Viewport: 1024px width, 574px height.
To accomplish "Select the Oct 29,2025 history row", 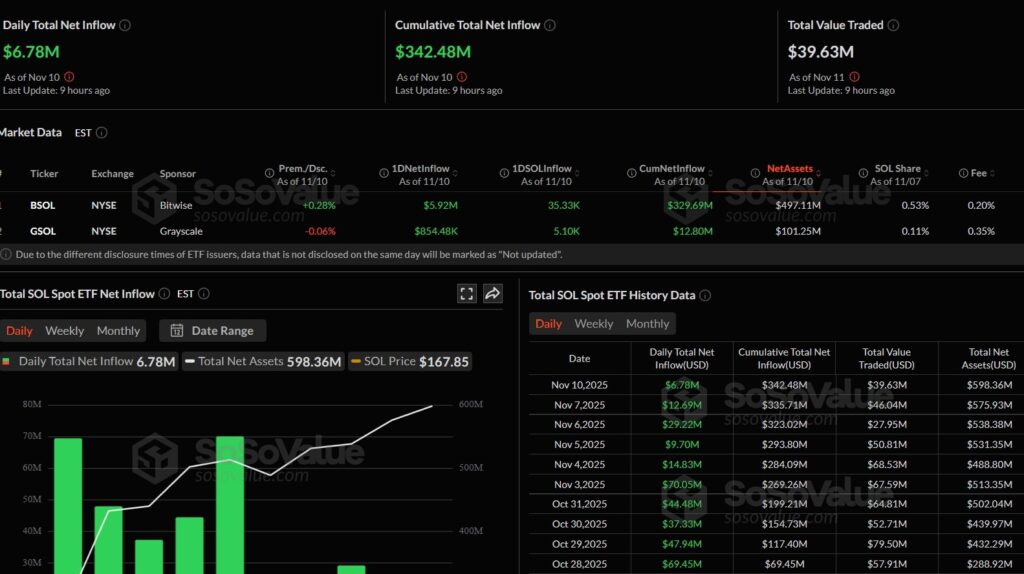I will click(776, 544).
